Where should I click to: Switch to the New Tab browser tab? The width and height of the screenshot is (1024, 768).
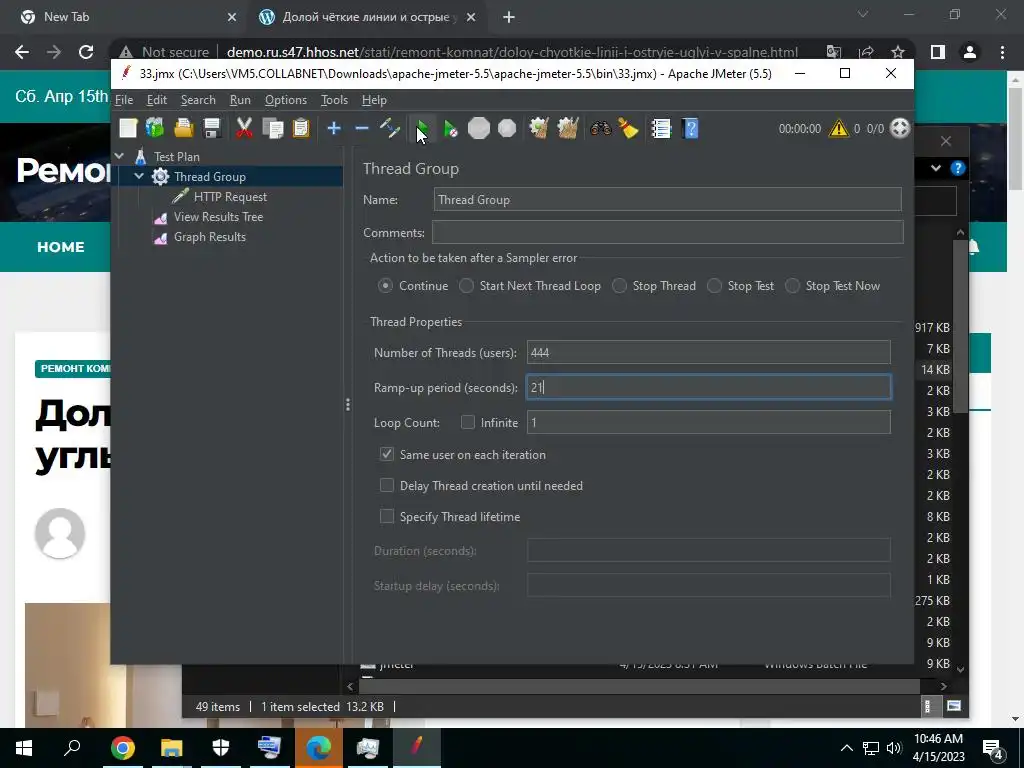coord(128,17)
